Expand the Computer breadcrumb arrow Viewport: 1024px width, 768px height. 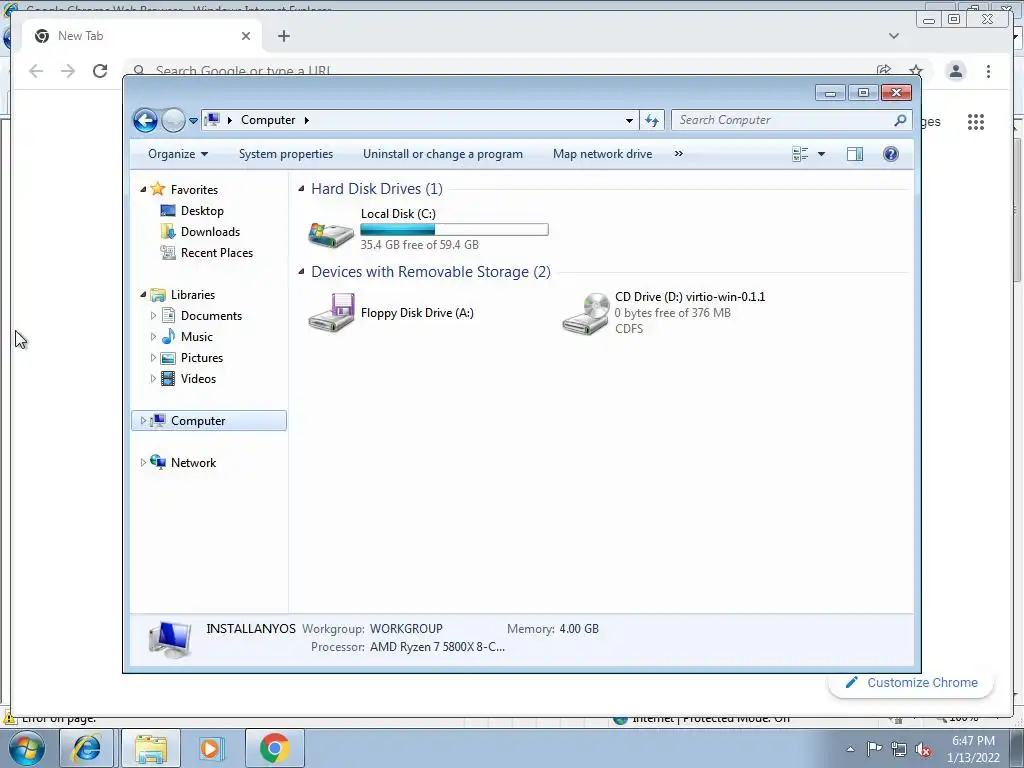(x=306, y=120)
